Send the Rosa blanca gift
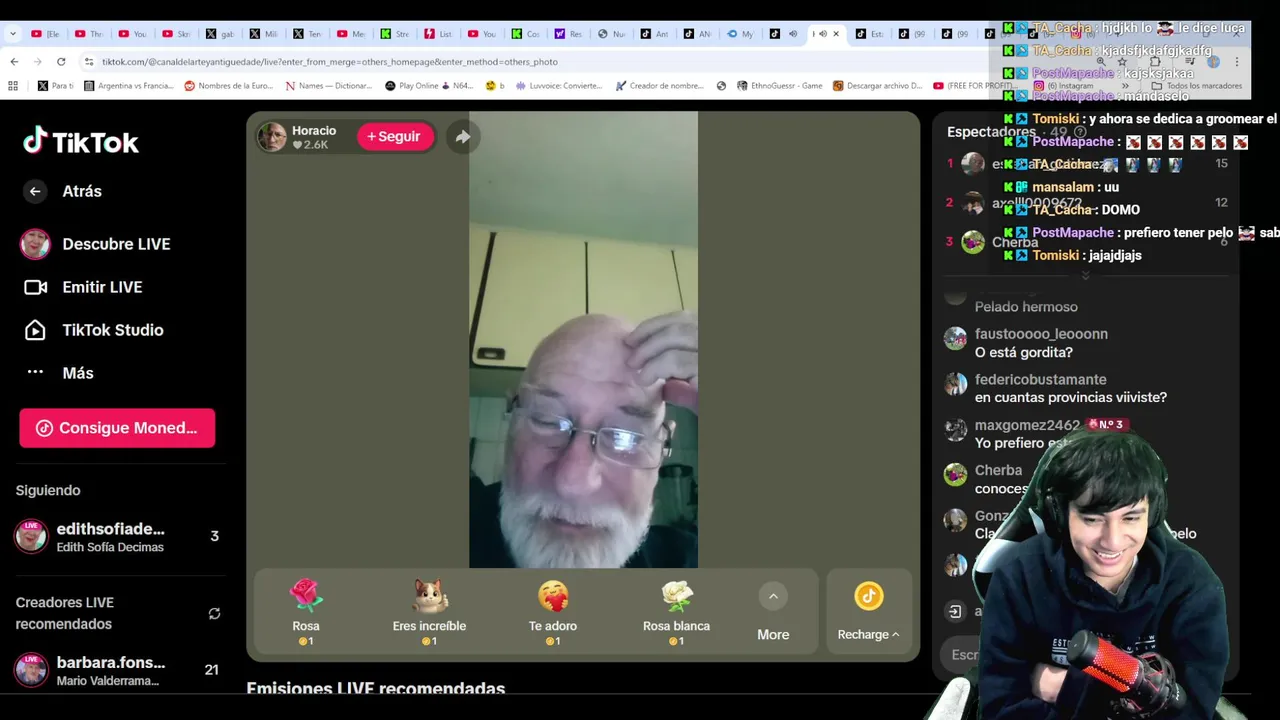The image size is (1280, 720). coord(676,612)
